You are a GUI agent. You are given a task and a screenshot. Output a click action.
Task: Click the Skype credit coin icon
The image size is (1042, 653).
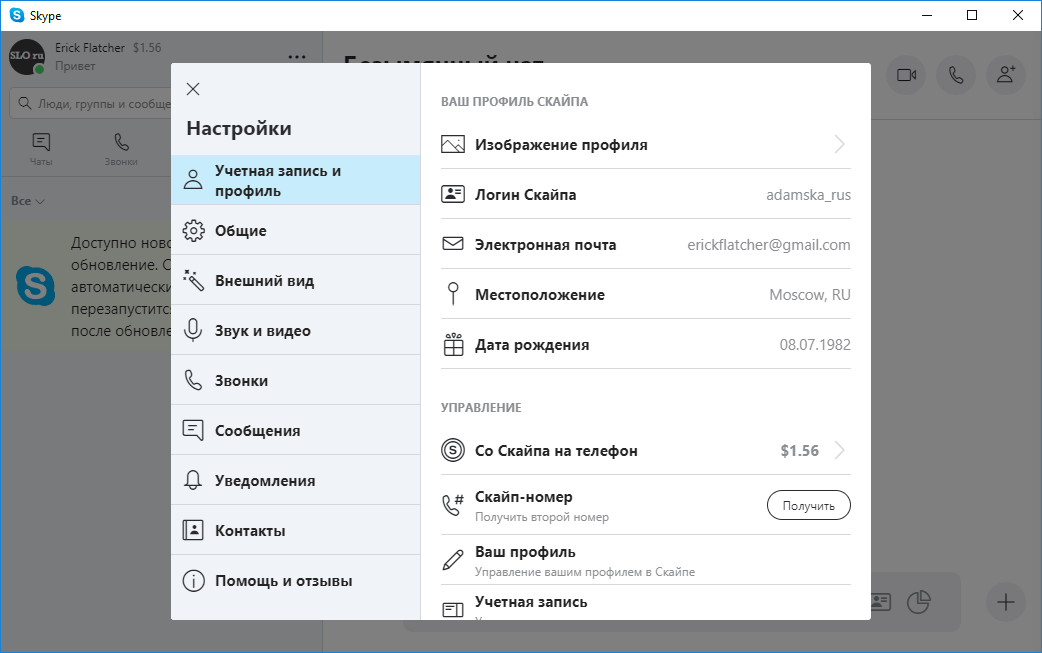point(453,450)
